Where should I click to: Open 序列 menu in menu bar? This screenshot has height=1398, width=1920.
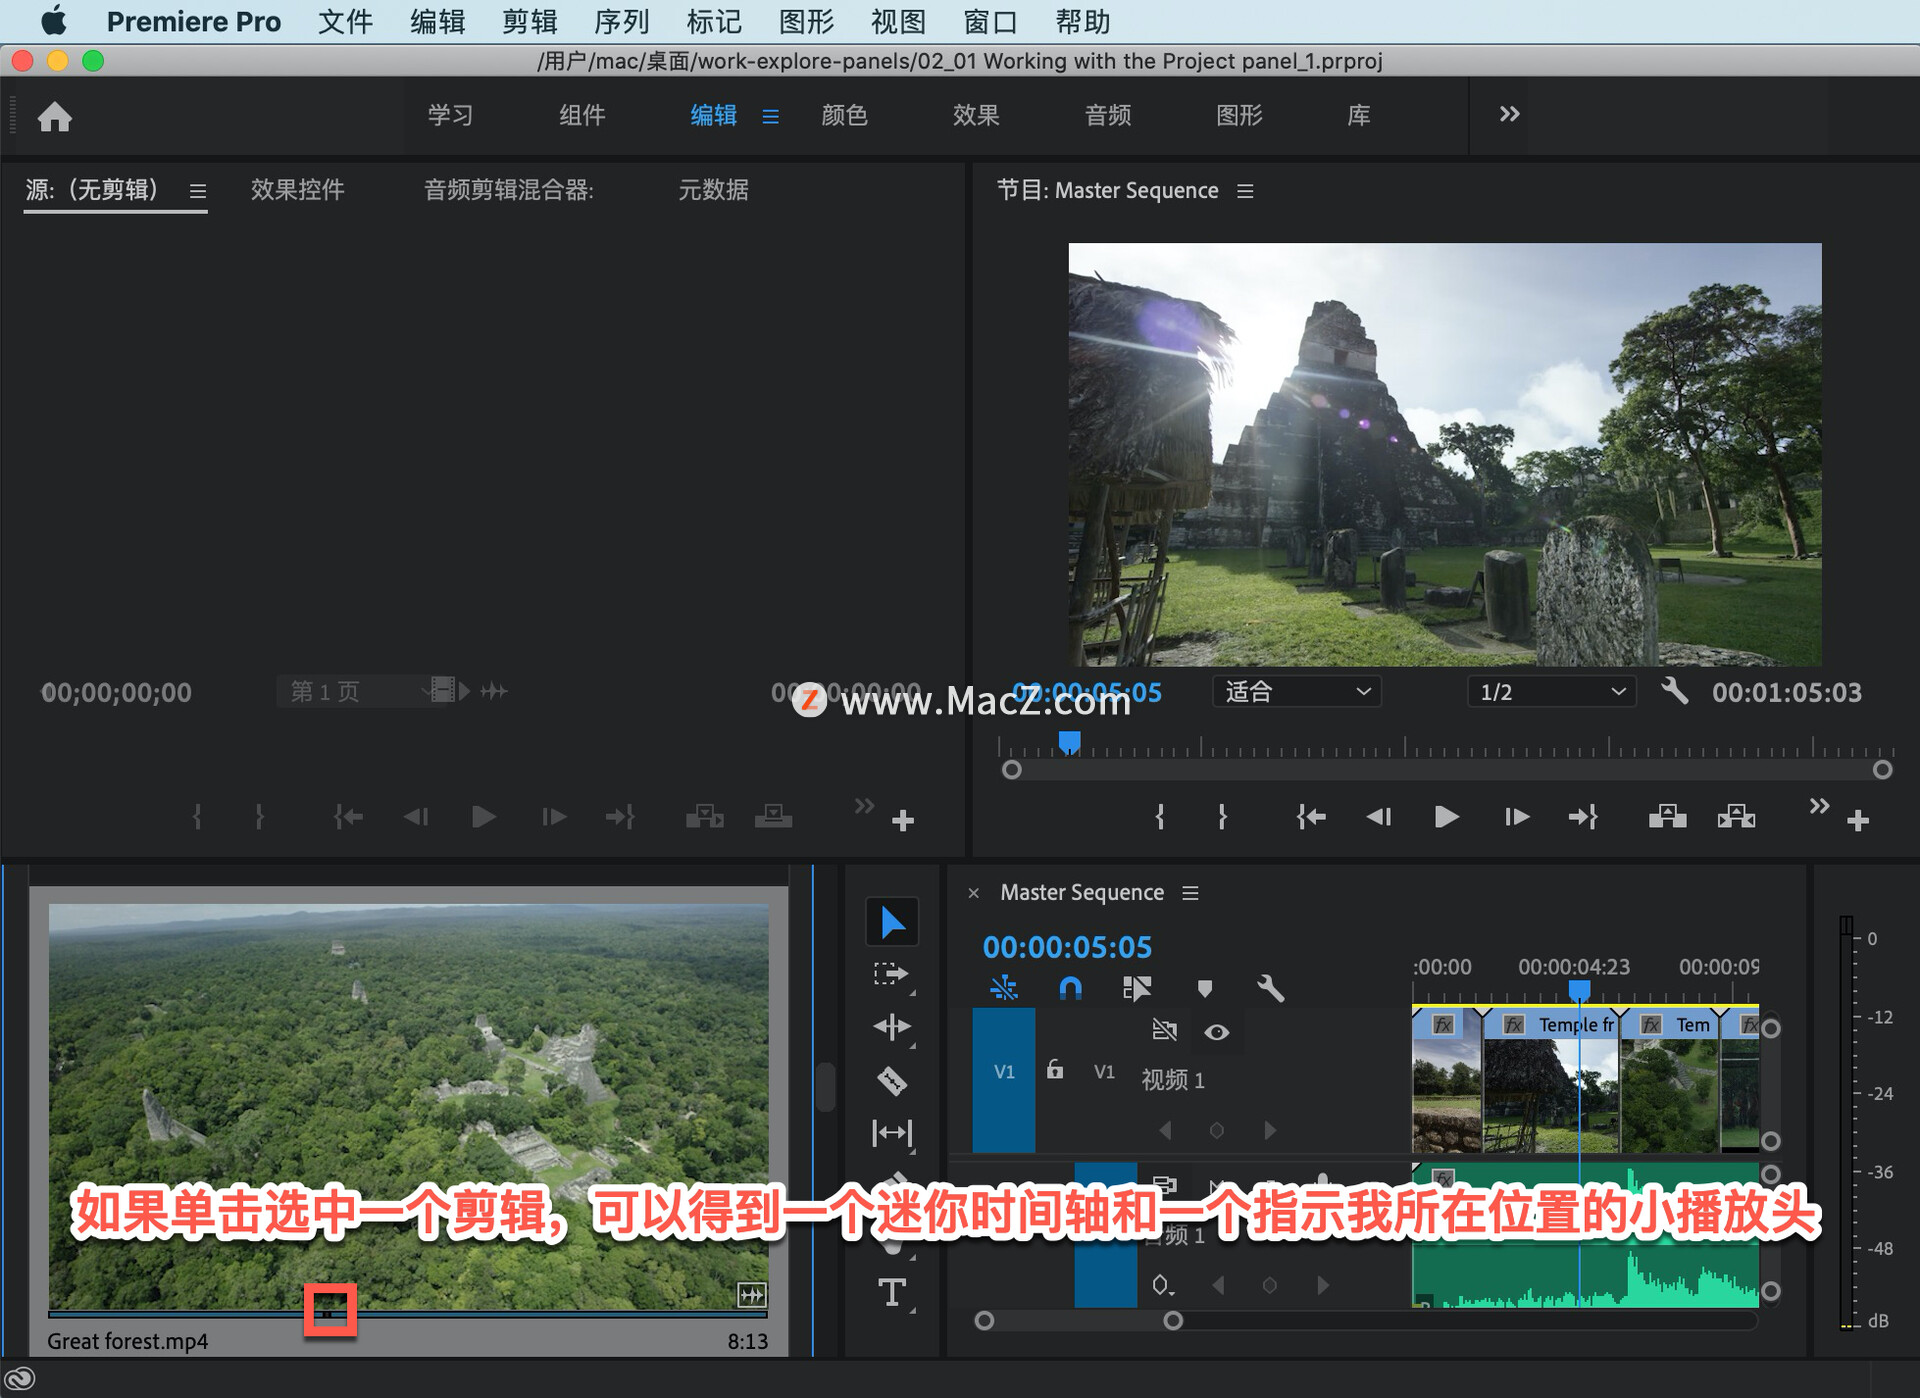pyautogui.click(x=621, y=21)
